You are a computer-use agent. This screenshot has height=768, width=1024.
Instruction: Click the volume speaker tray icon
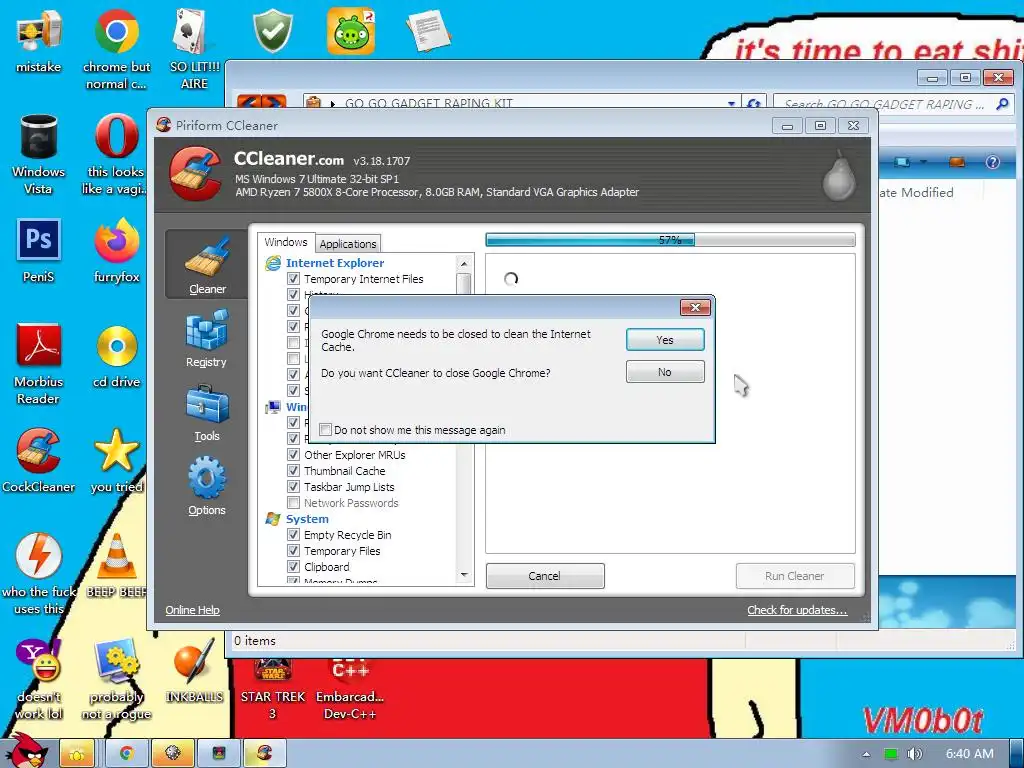pyautogui.click(x=914, y=754)
